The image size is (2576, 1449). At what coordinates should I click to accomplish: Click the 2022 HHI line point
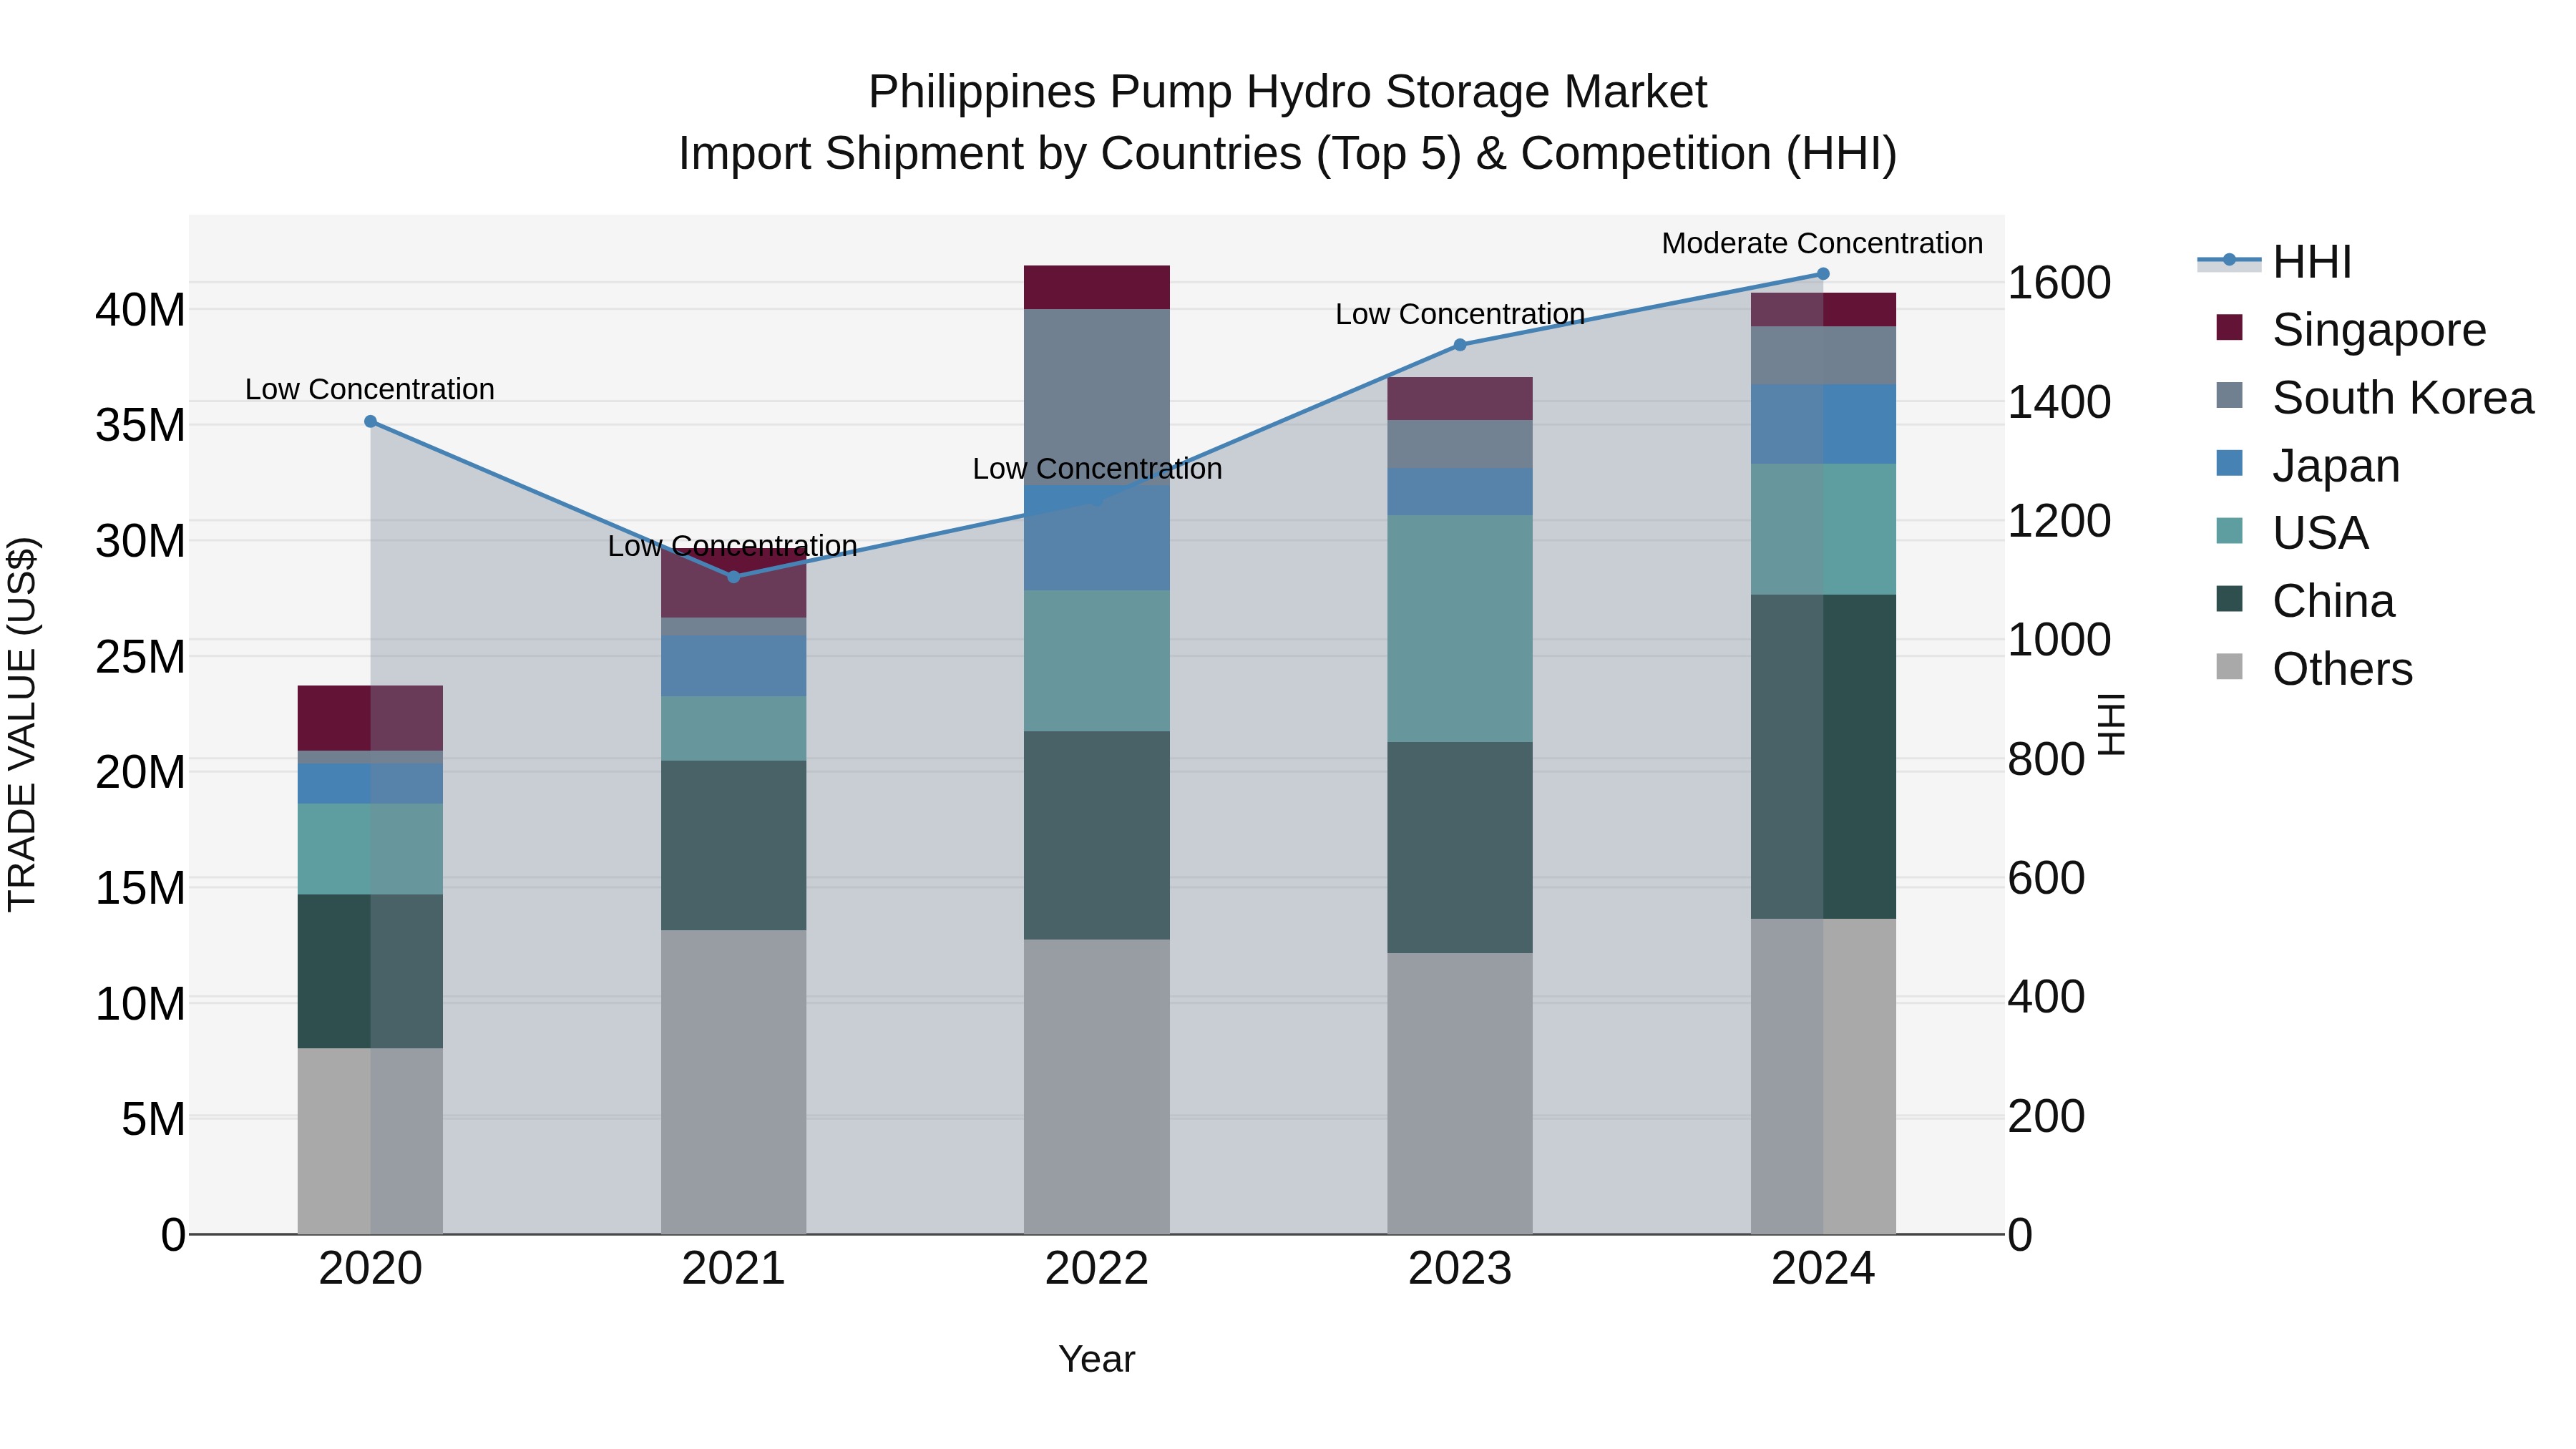(x=1097, y=500)
